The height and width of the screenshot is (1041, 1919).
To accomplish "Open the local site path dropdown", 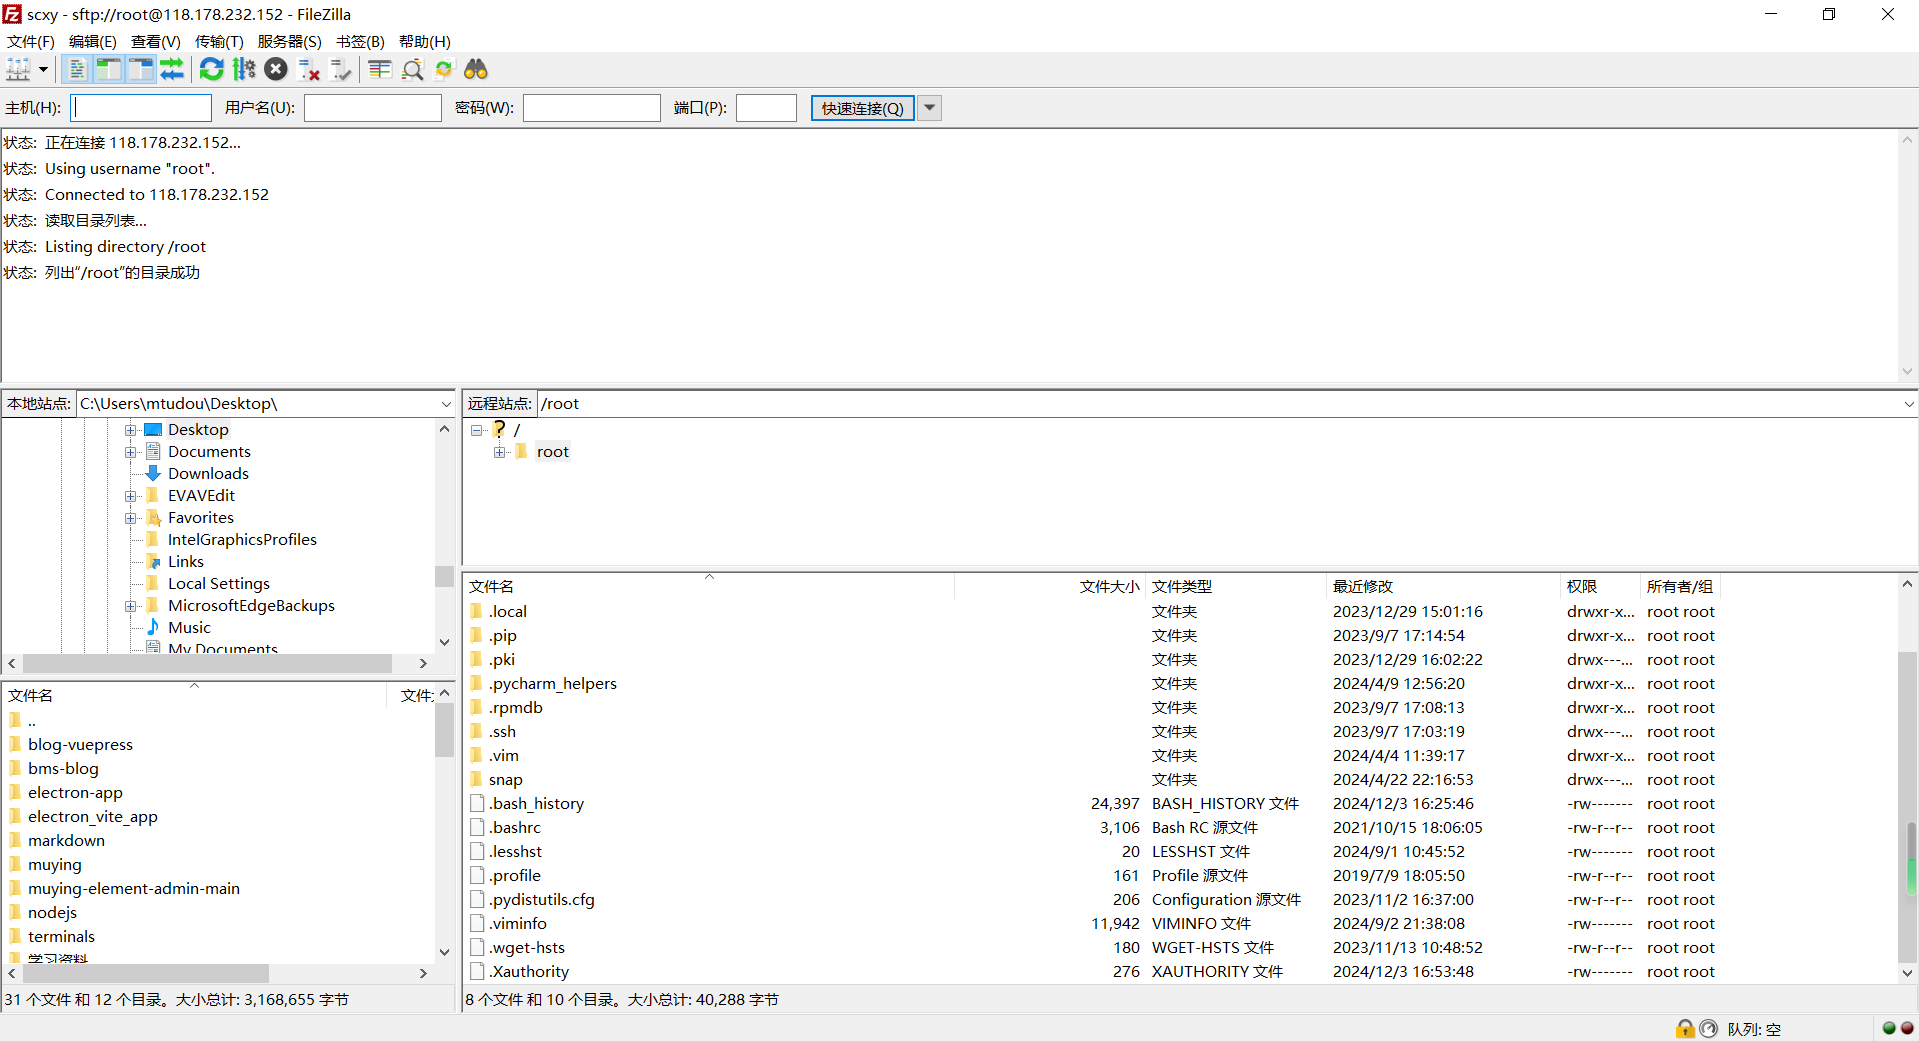I will [446, 404].
